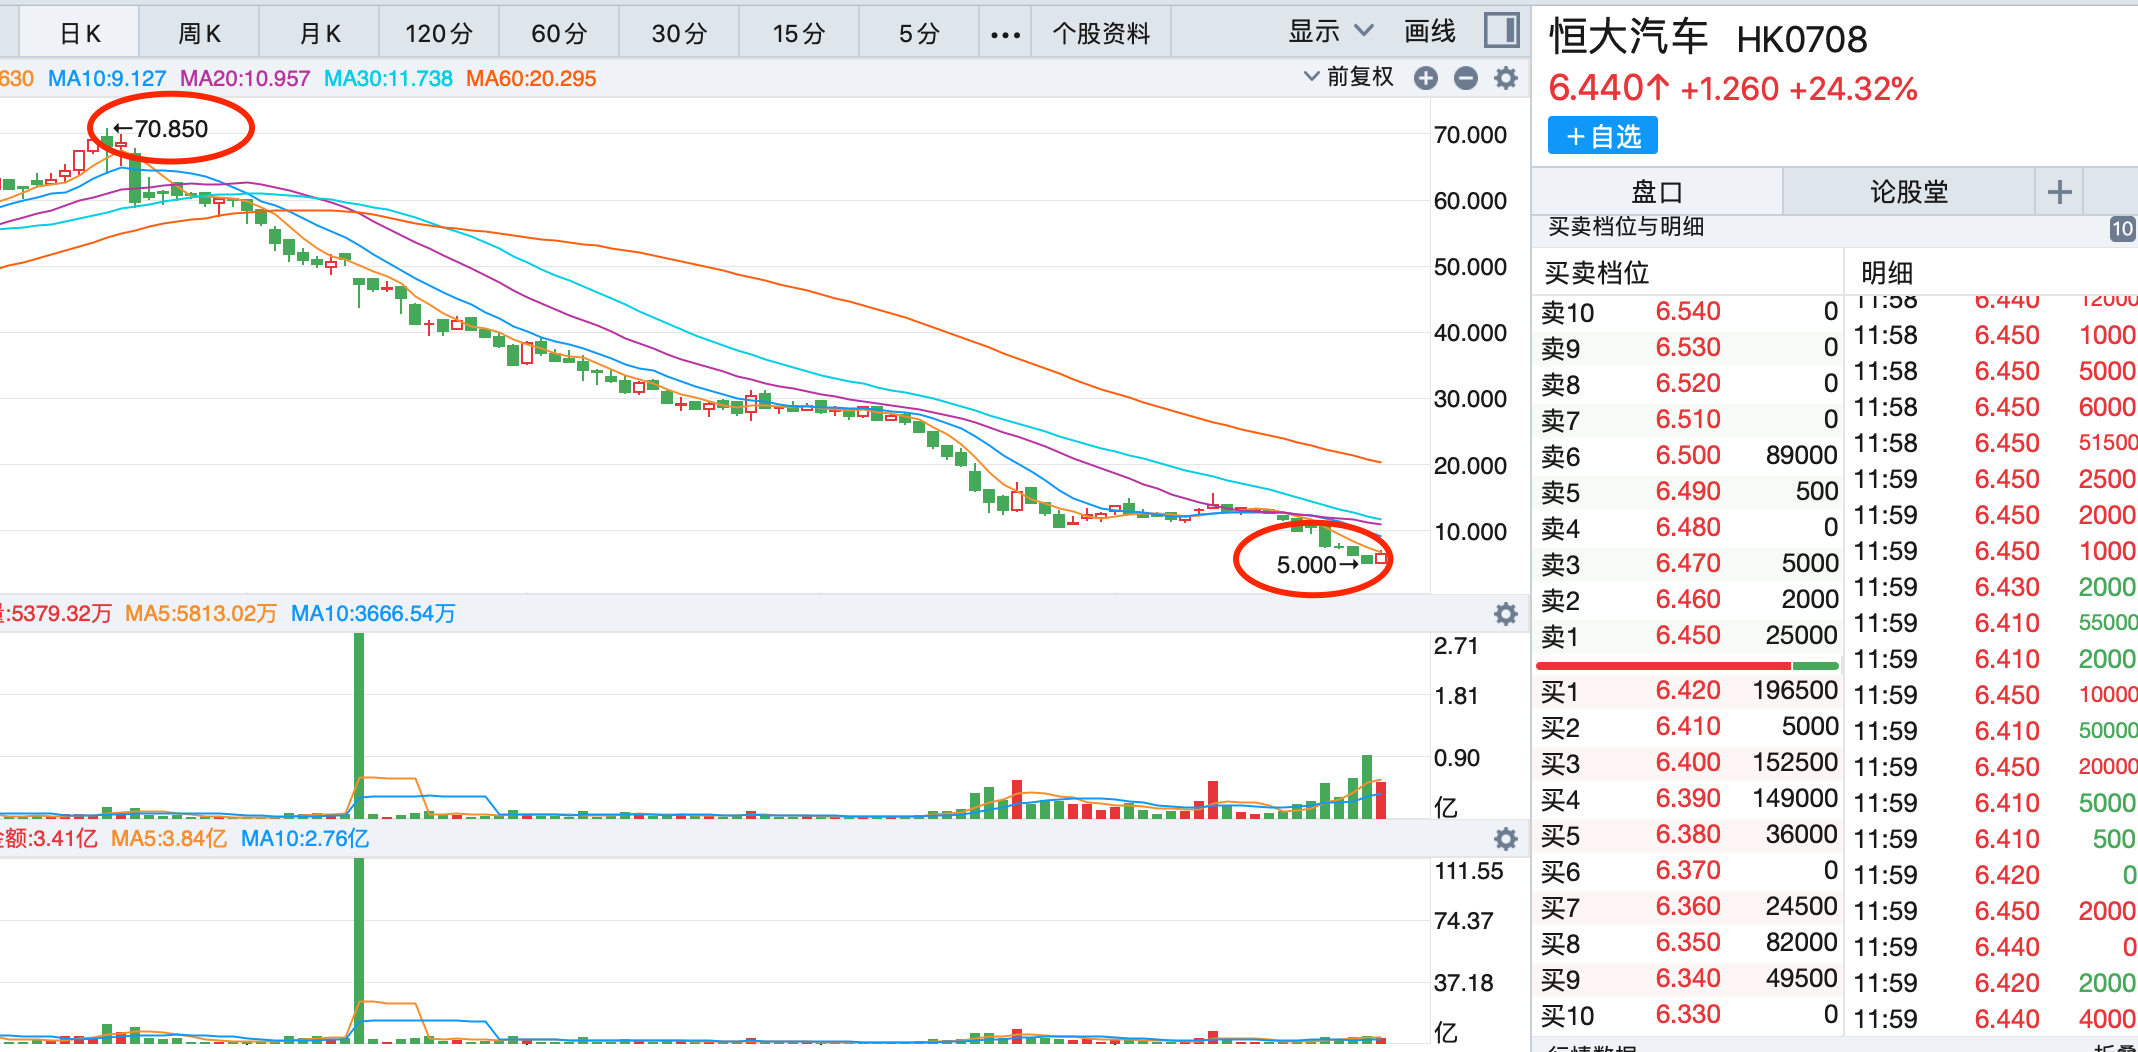
Task: Select the 卖6 ask price 6.500
Action: (1688, 455)
